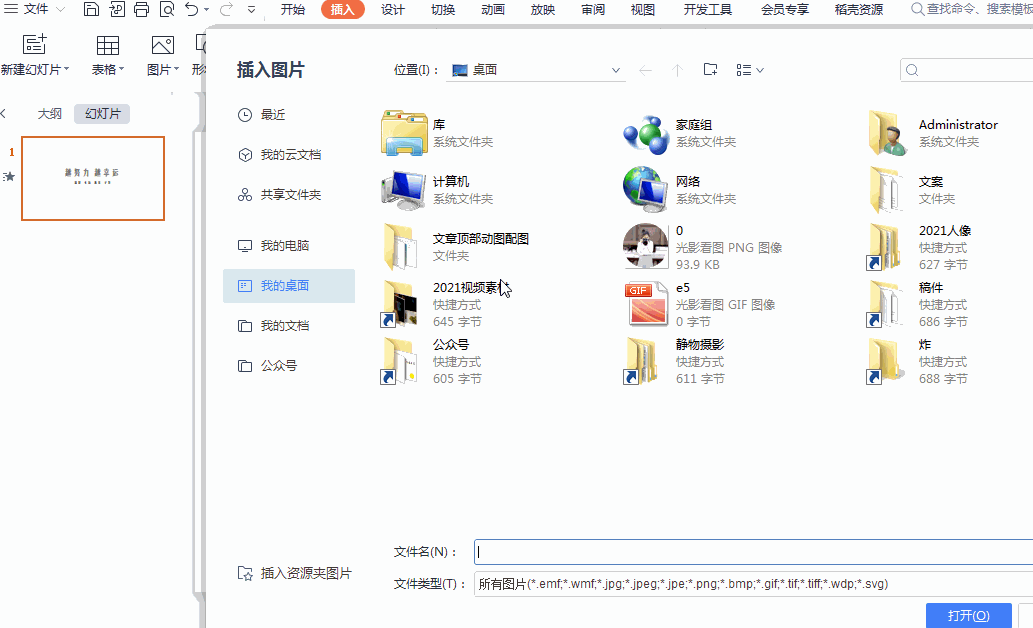Viewport: 1033px width, 628px height.
Task: Click the Save icon in quick toolbar
Action: coord(91,10)
